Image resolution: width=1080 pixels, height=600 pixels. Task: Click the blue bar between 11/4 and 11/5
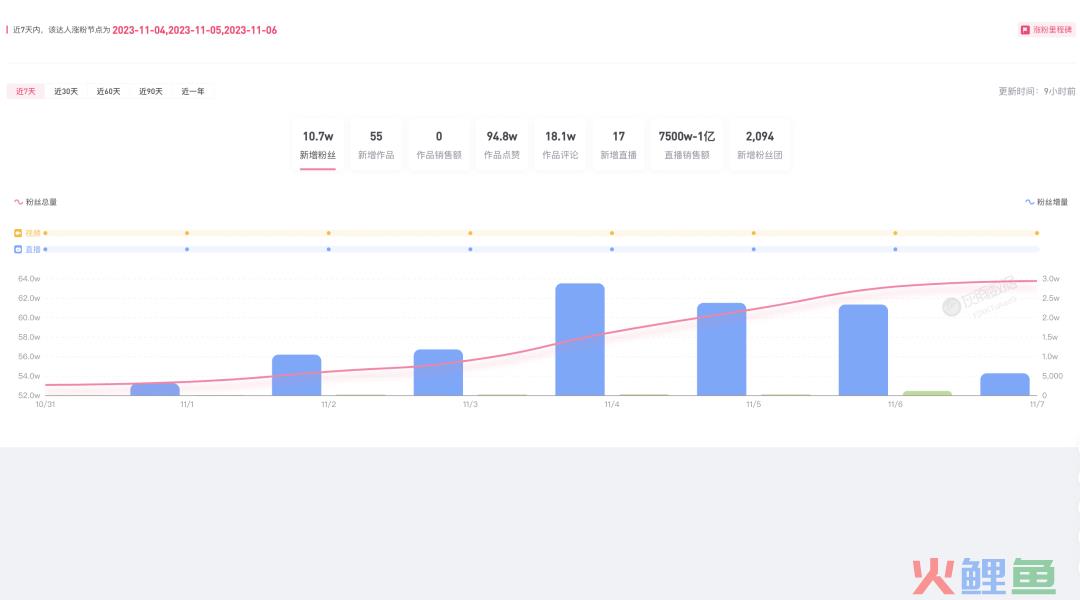tap(722, 349)
